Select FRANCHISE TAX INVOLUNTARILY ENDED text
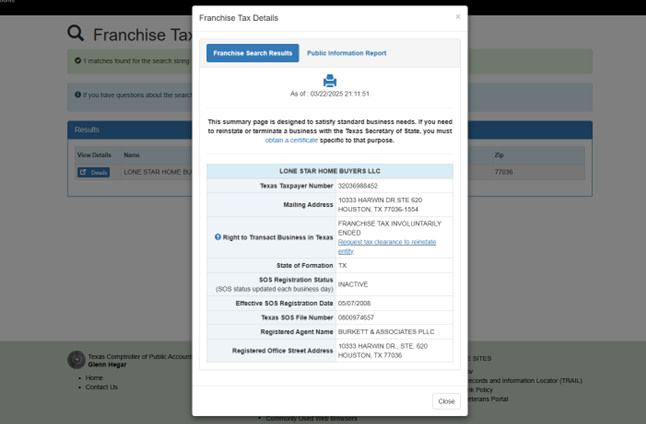The image size is (646, 424). tap(389, 228)
